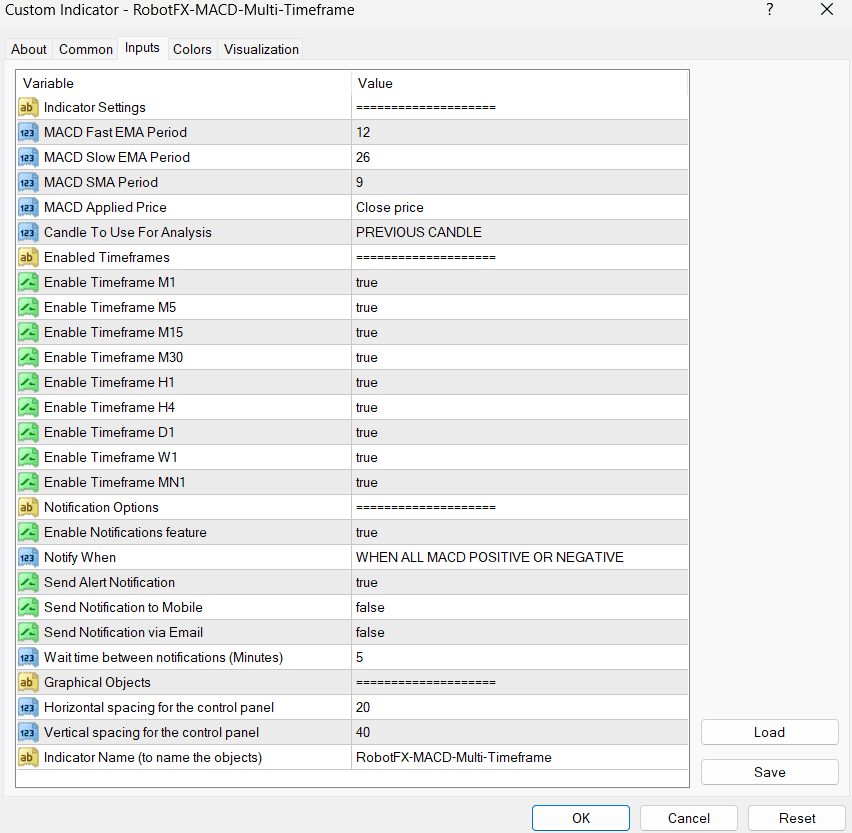Edit the MACD Slow EMA Period value 26

(519, 157)
